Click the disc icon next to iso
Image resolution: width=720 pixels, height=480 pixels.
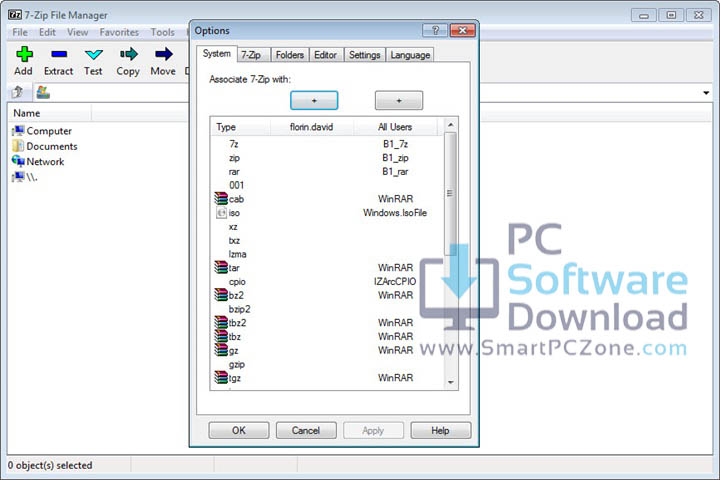click(221, 213)
